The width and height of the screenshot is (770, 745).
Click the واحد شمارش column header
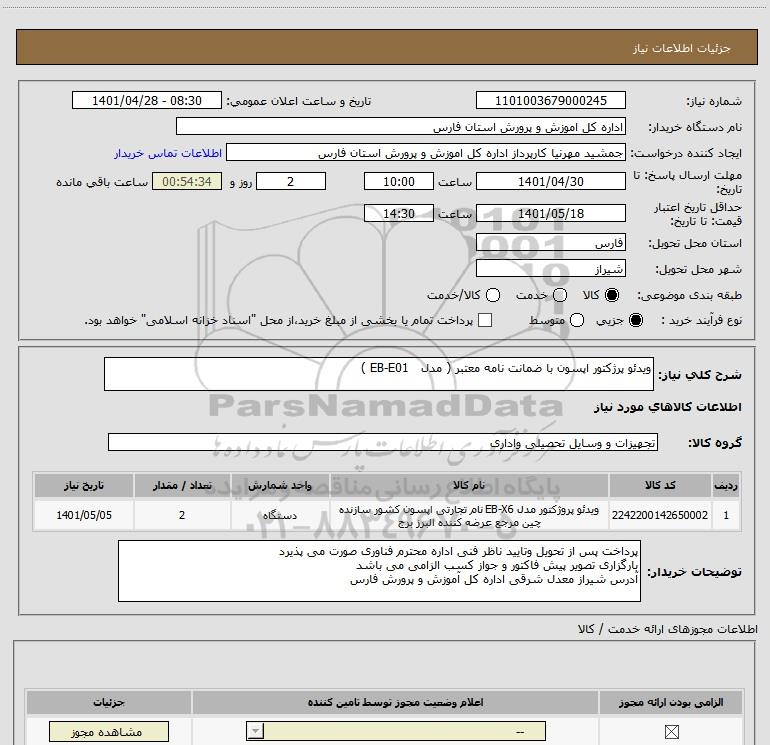click(x=280, y=485)
